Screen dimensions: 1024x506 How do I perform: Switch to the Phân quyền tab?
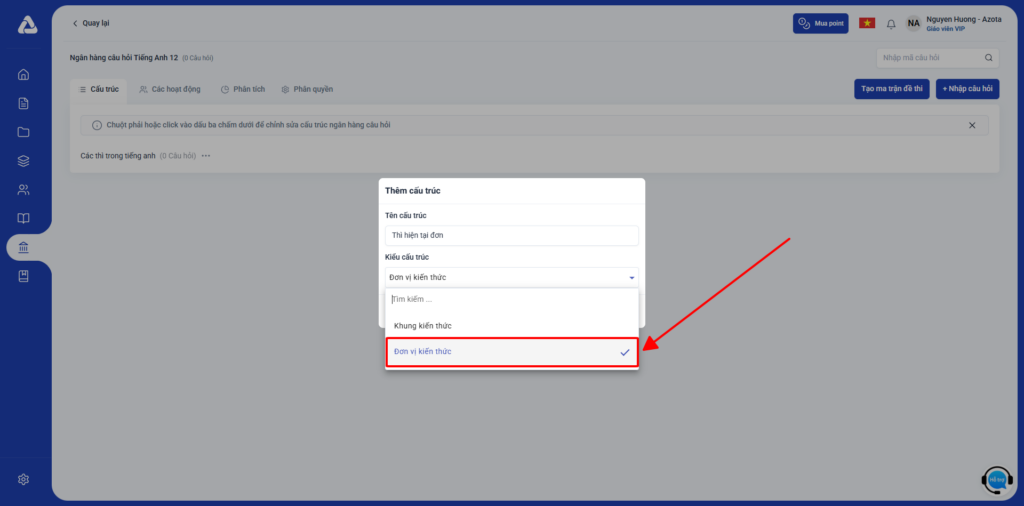307,89
